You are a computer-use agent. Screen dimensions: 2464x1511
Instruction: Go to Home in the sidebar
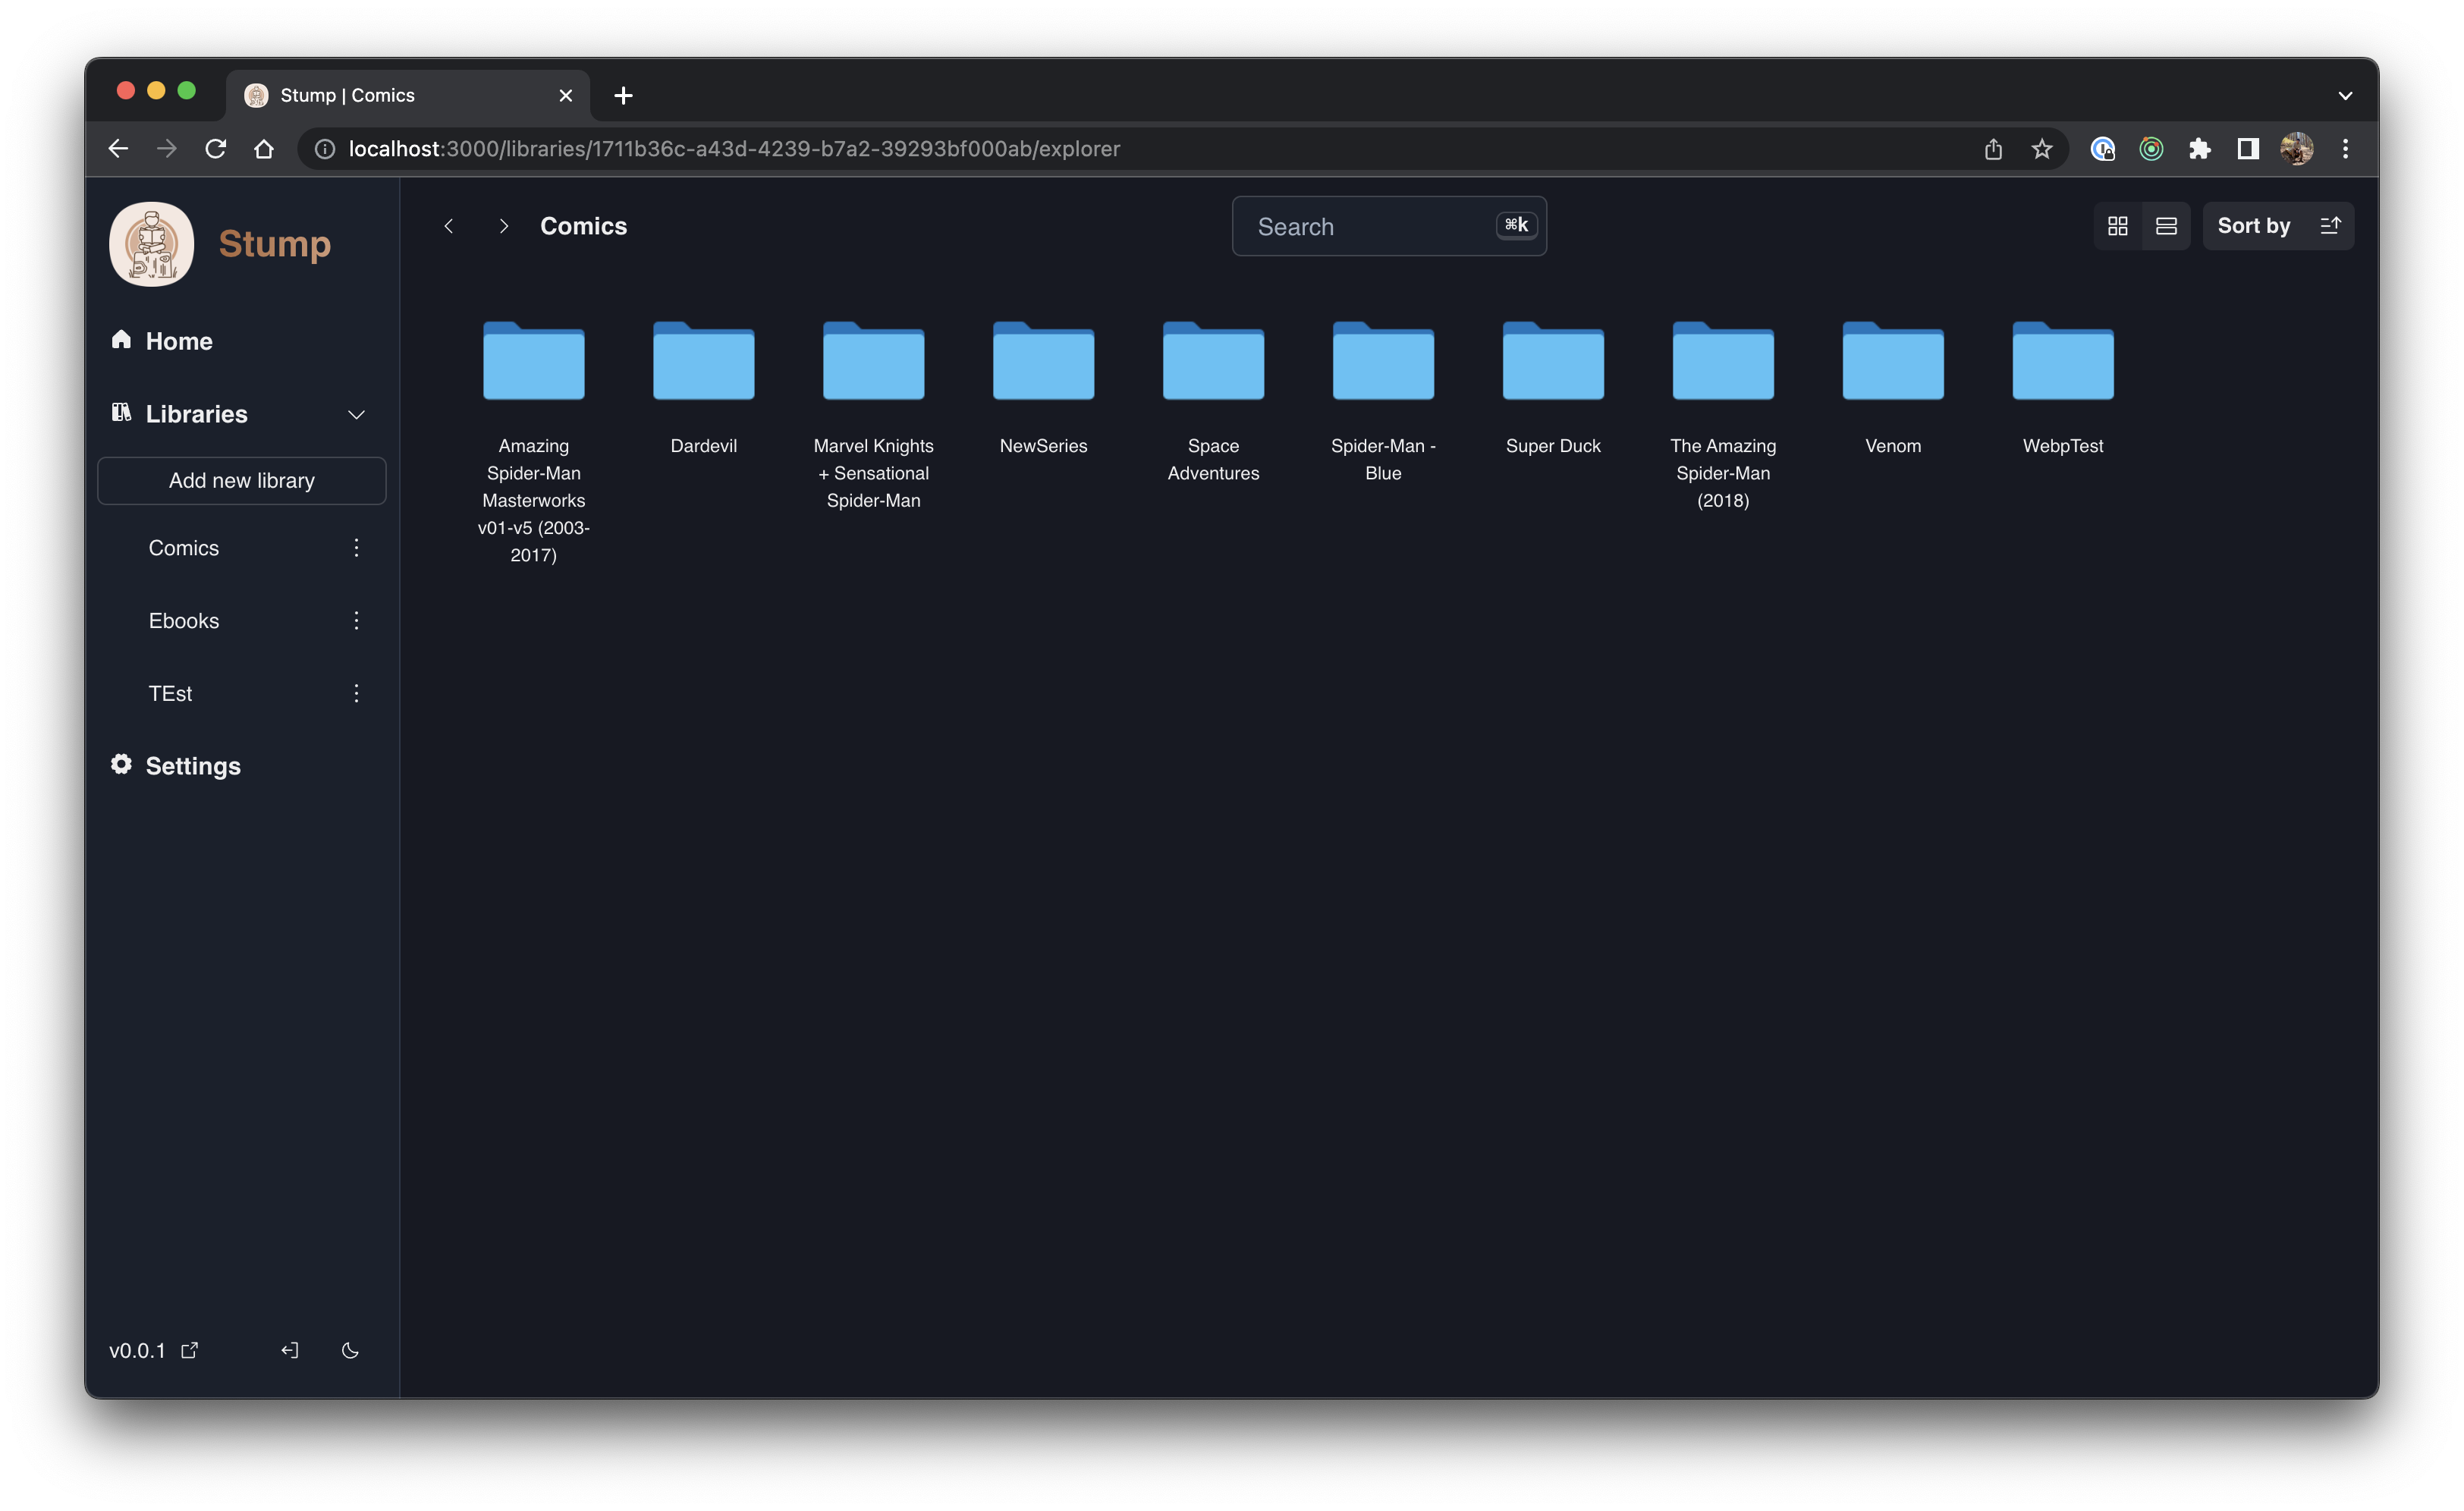[x=178, y=341]
